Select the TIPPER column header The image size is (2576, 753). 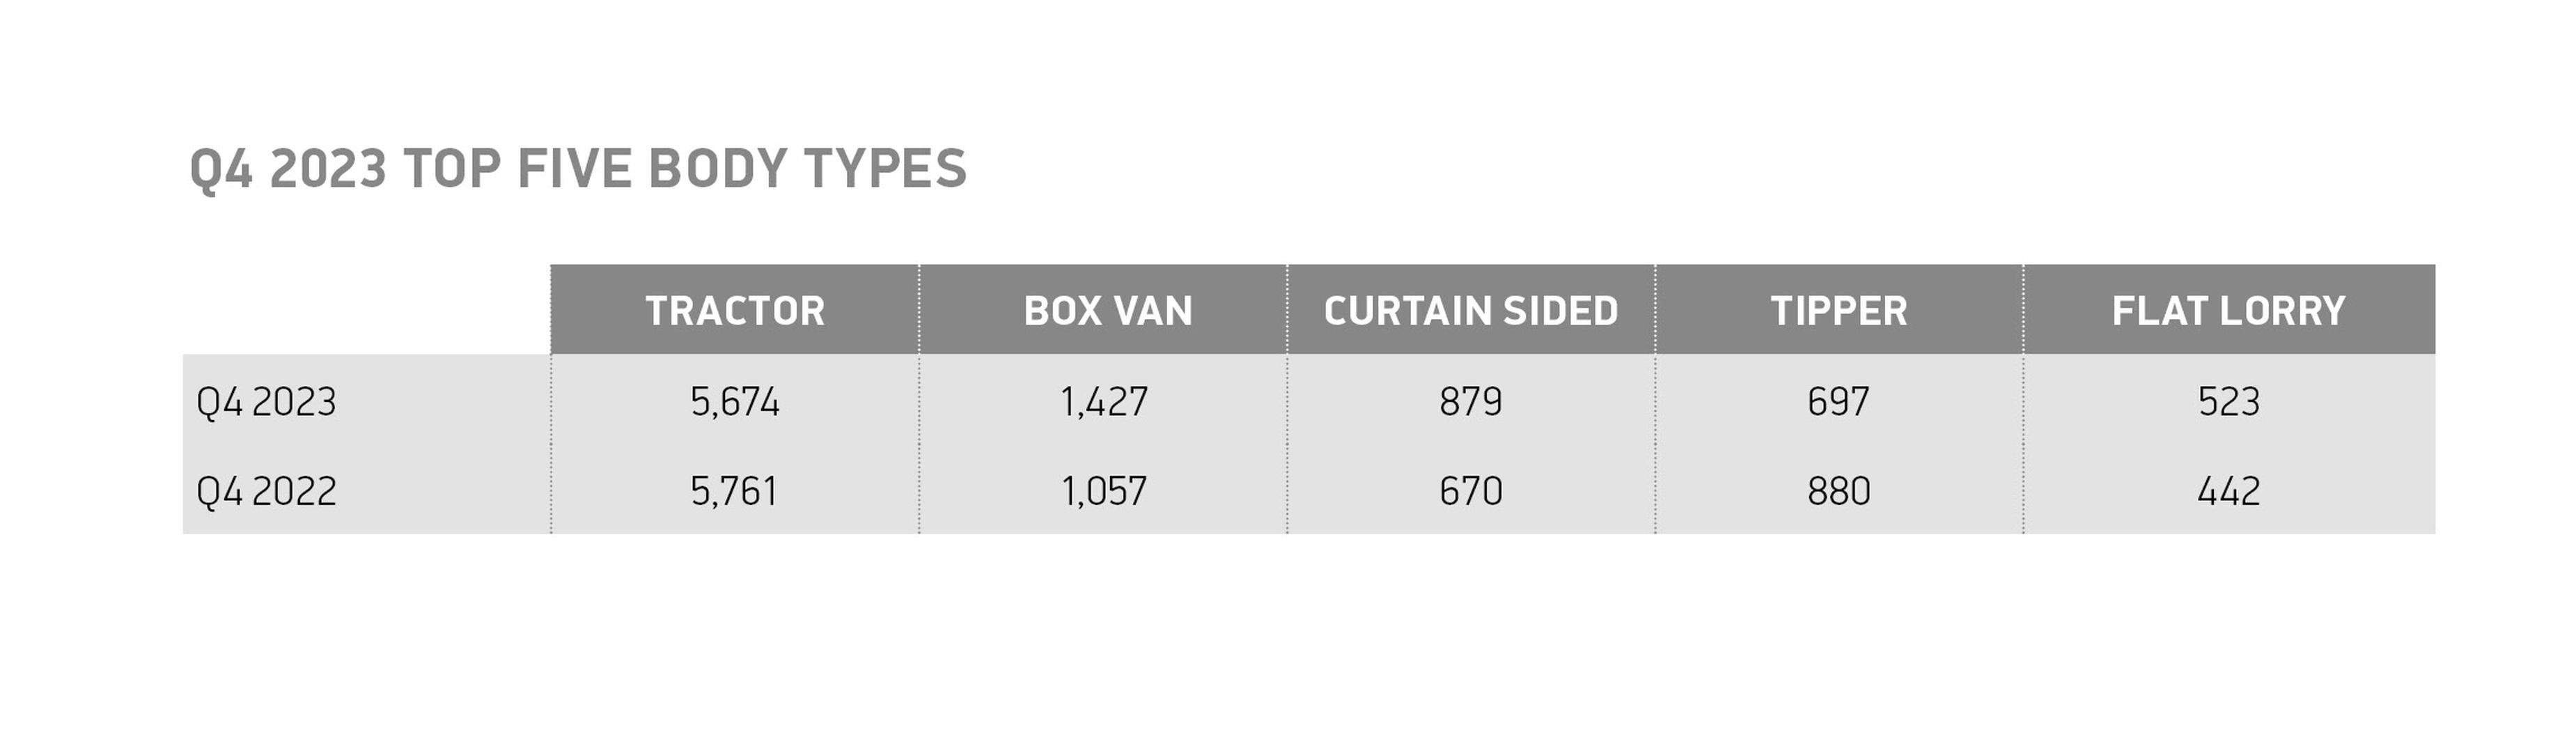1838,311
